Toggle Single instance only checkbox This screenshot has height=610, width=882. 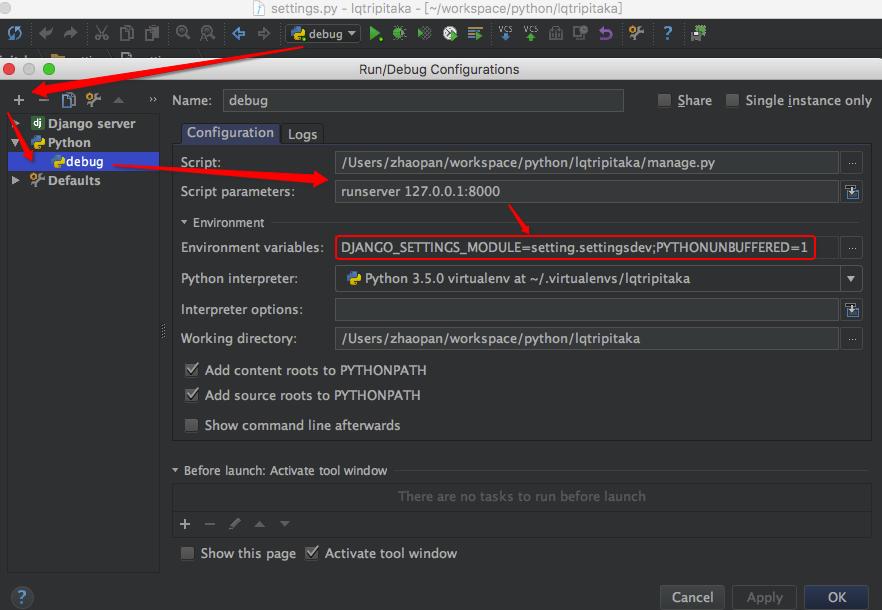tap(732, 100)
